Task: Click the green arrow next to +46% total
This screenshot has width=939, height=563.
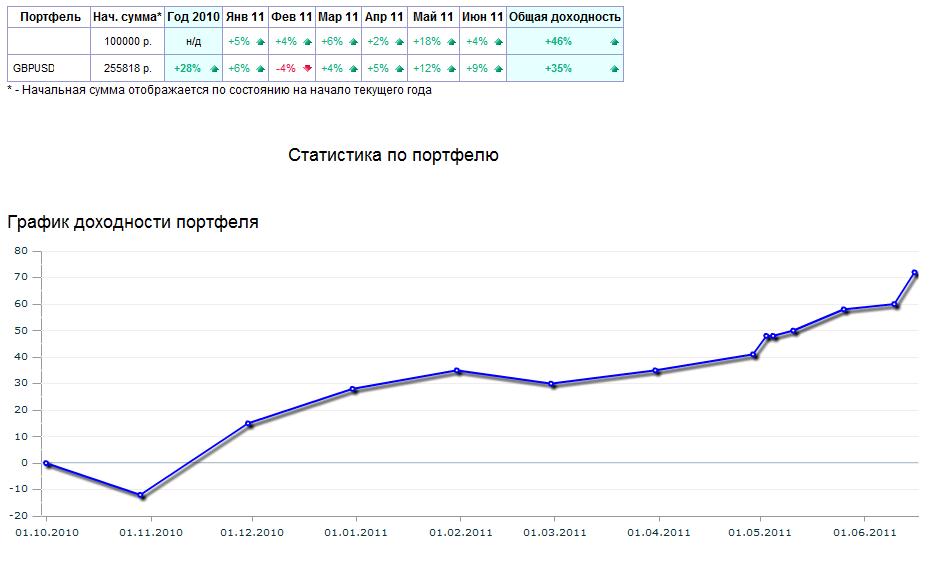Action: (614, 42)
